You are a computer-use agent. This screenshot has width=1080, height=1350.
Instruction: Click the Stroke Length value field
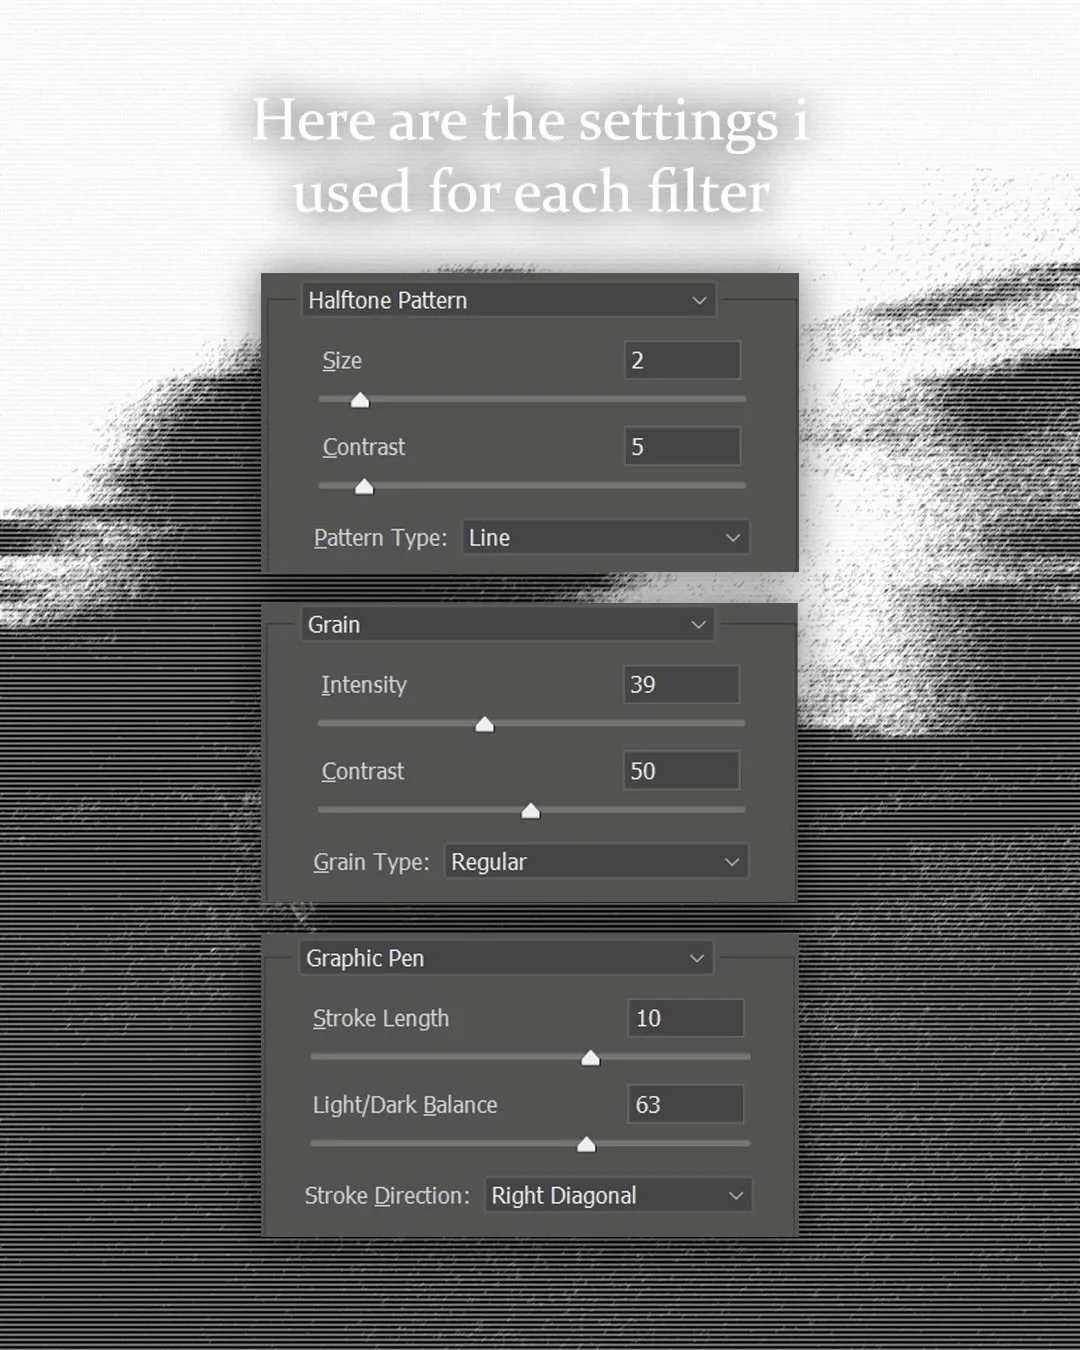(685, 1018)
